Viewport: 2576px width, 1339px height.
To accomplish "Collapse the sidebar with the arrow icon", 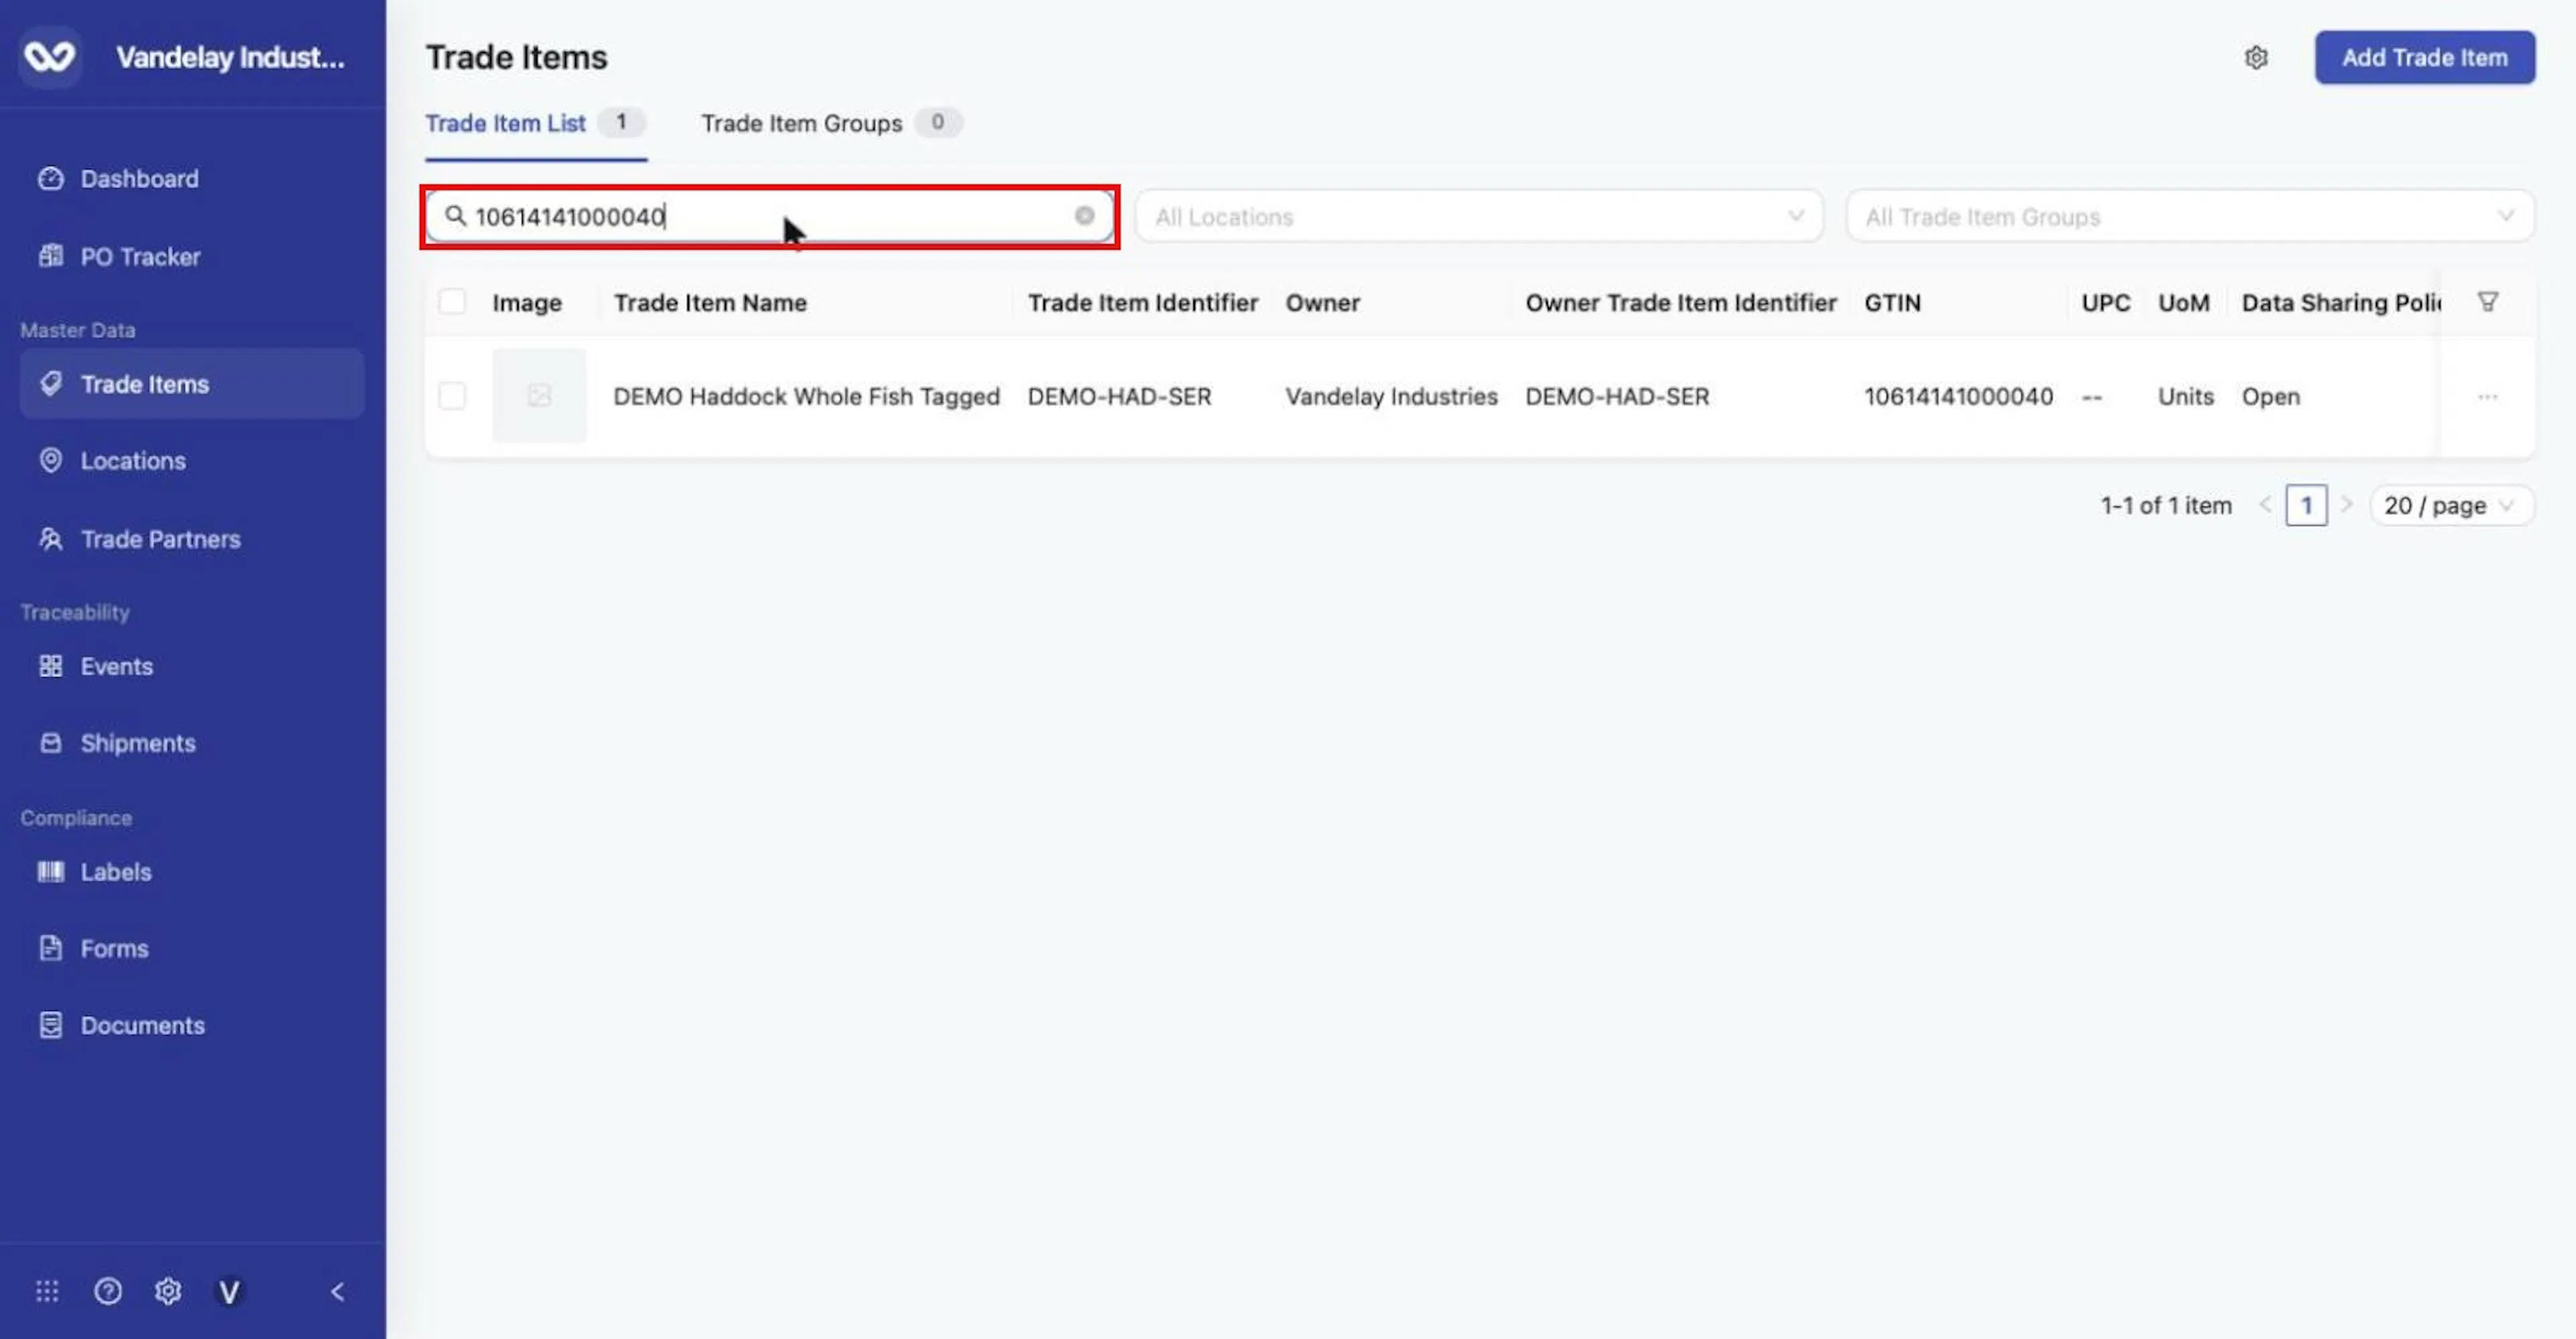I will tap(337, 1291).
